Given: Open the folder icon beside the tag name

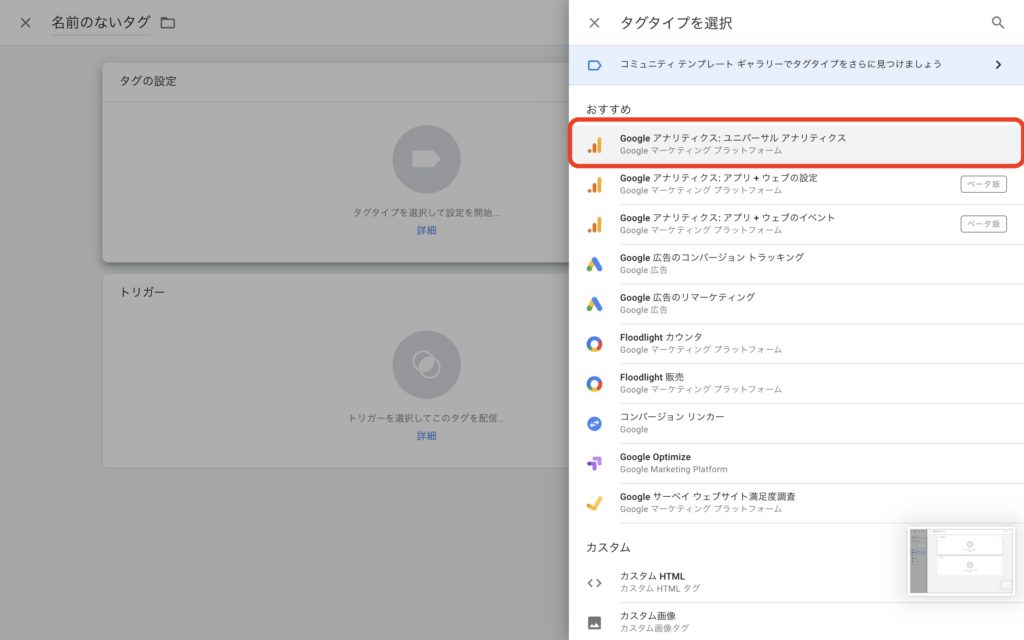Looking at the screenshot, I should click(168, 23).
